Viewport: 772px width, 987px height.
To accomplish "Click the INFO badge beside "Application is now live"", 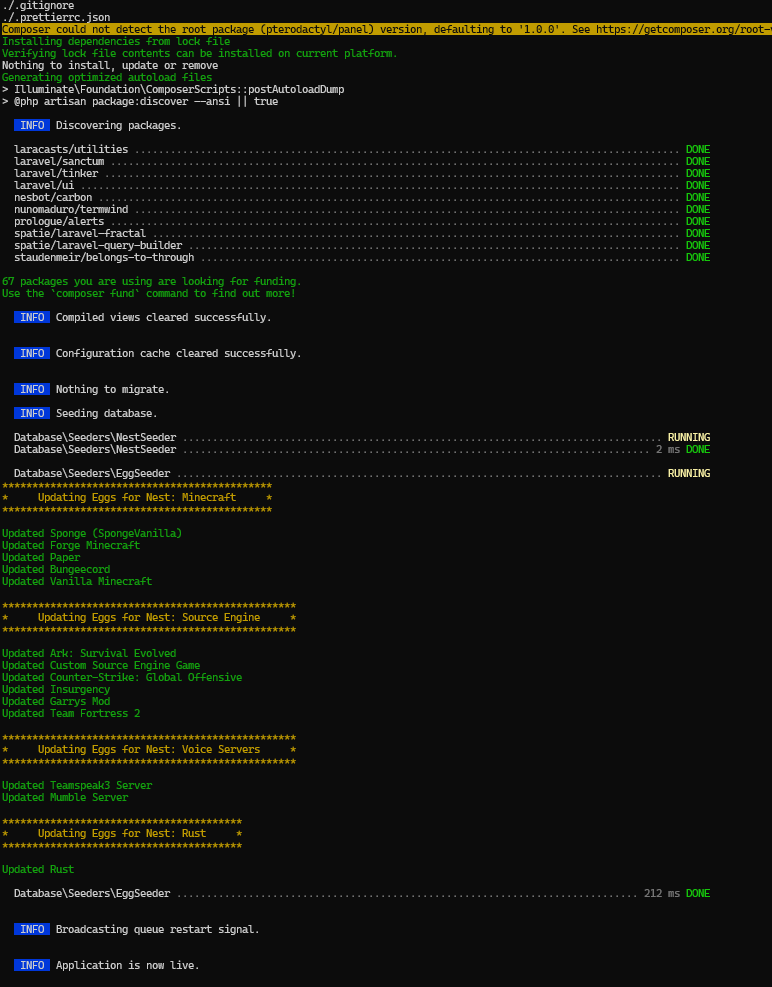I will (32, 965).
